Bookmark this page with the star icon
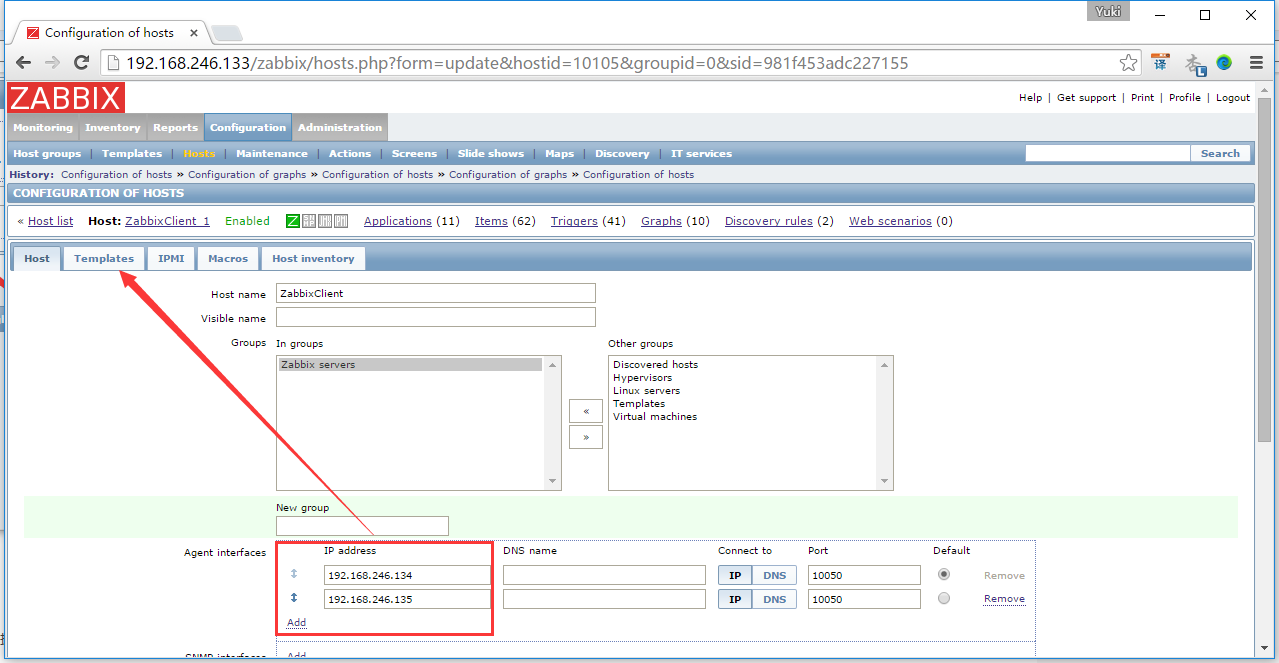Viewport: 1279px width, 663px height. coord(1128,63)
